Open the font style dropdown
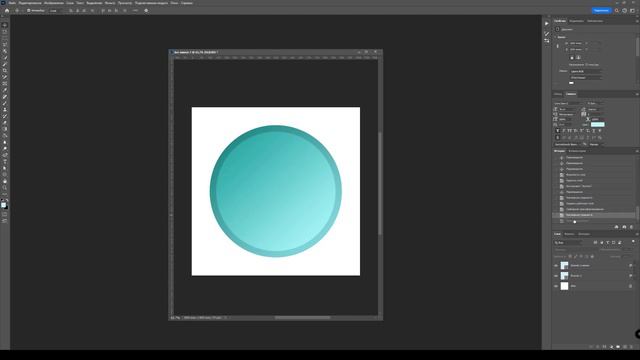Screen dimensions: 640x360 point(595,104)
